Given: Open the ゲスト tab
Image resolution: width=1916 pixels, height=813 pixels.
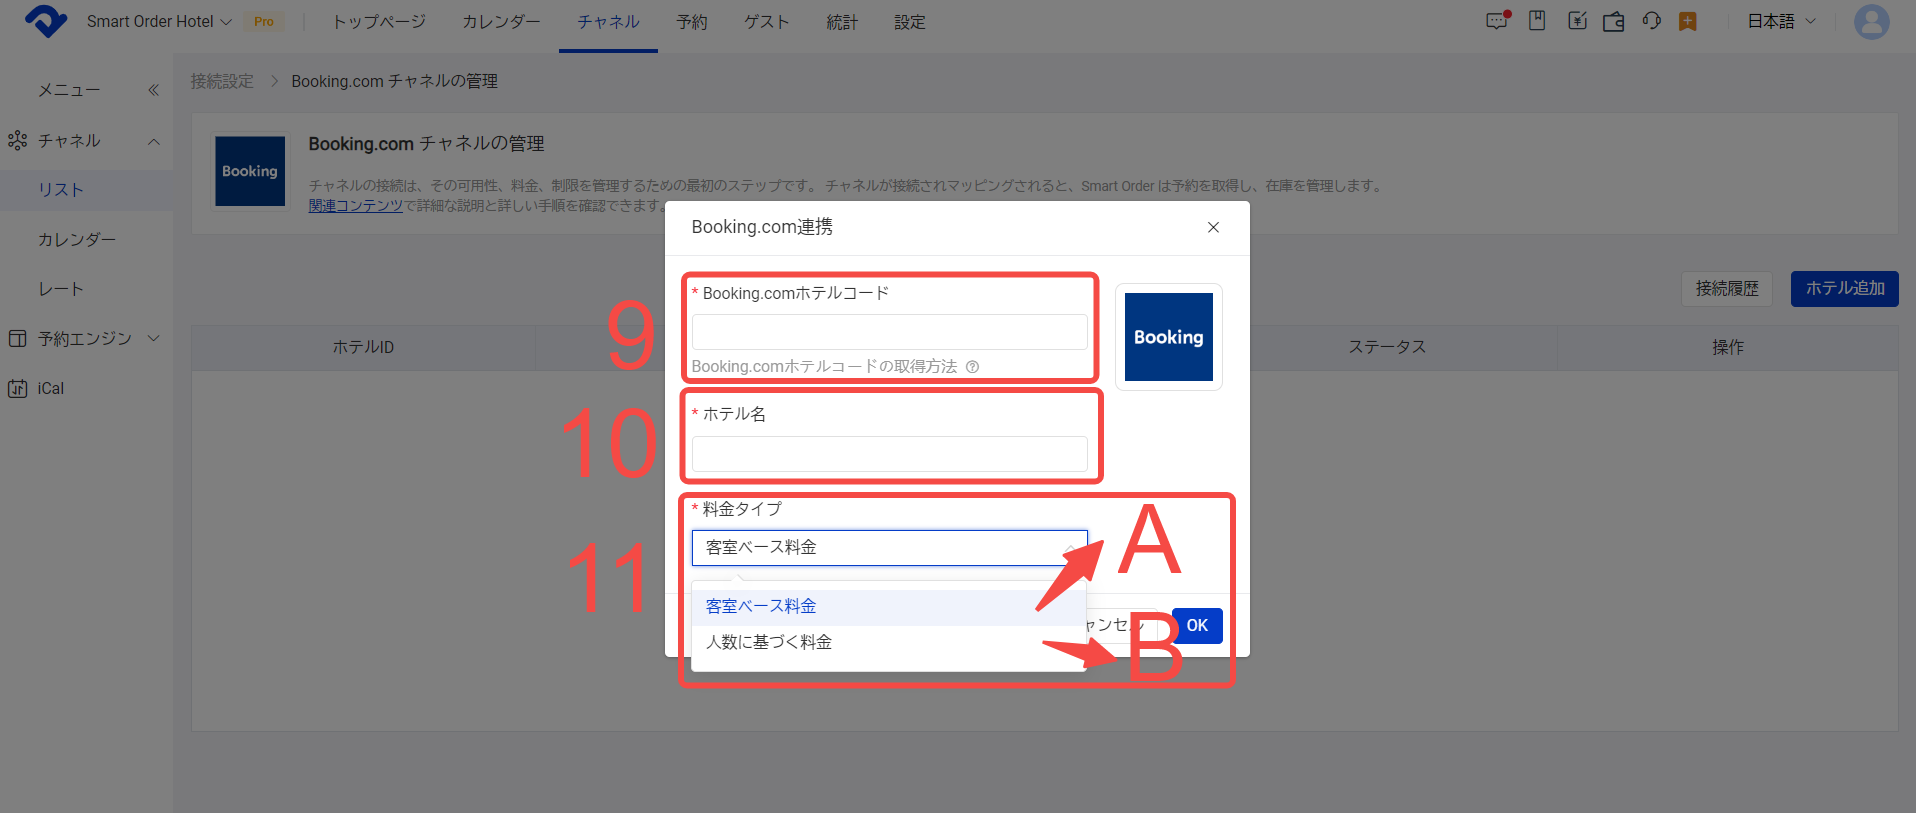Looking at the screenshot, I should tap(767, 22).
